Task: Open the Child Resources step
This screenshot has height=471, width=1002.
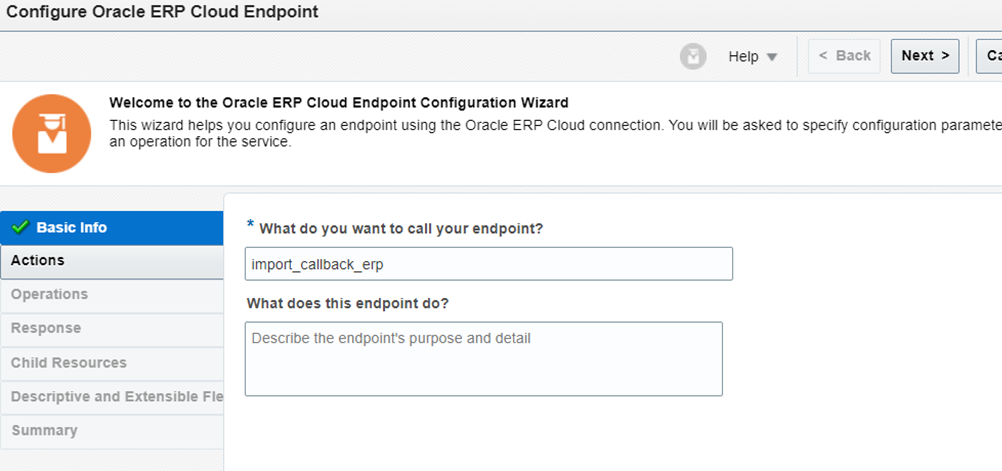Action: coord(112,363)
